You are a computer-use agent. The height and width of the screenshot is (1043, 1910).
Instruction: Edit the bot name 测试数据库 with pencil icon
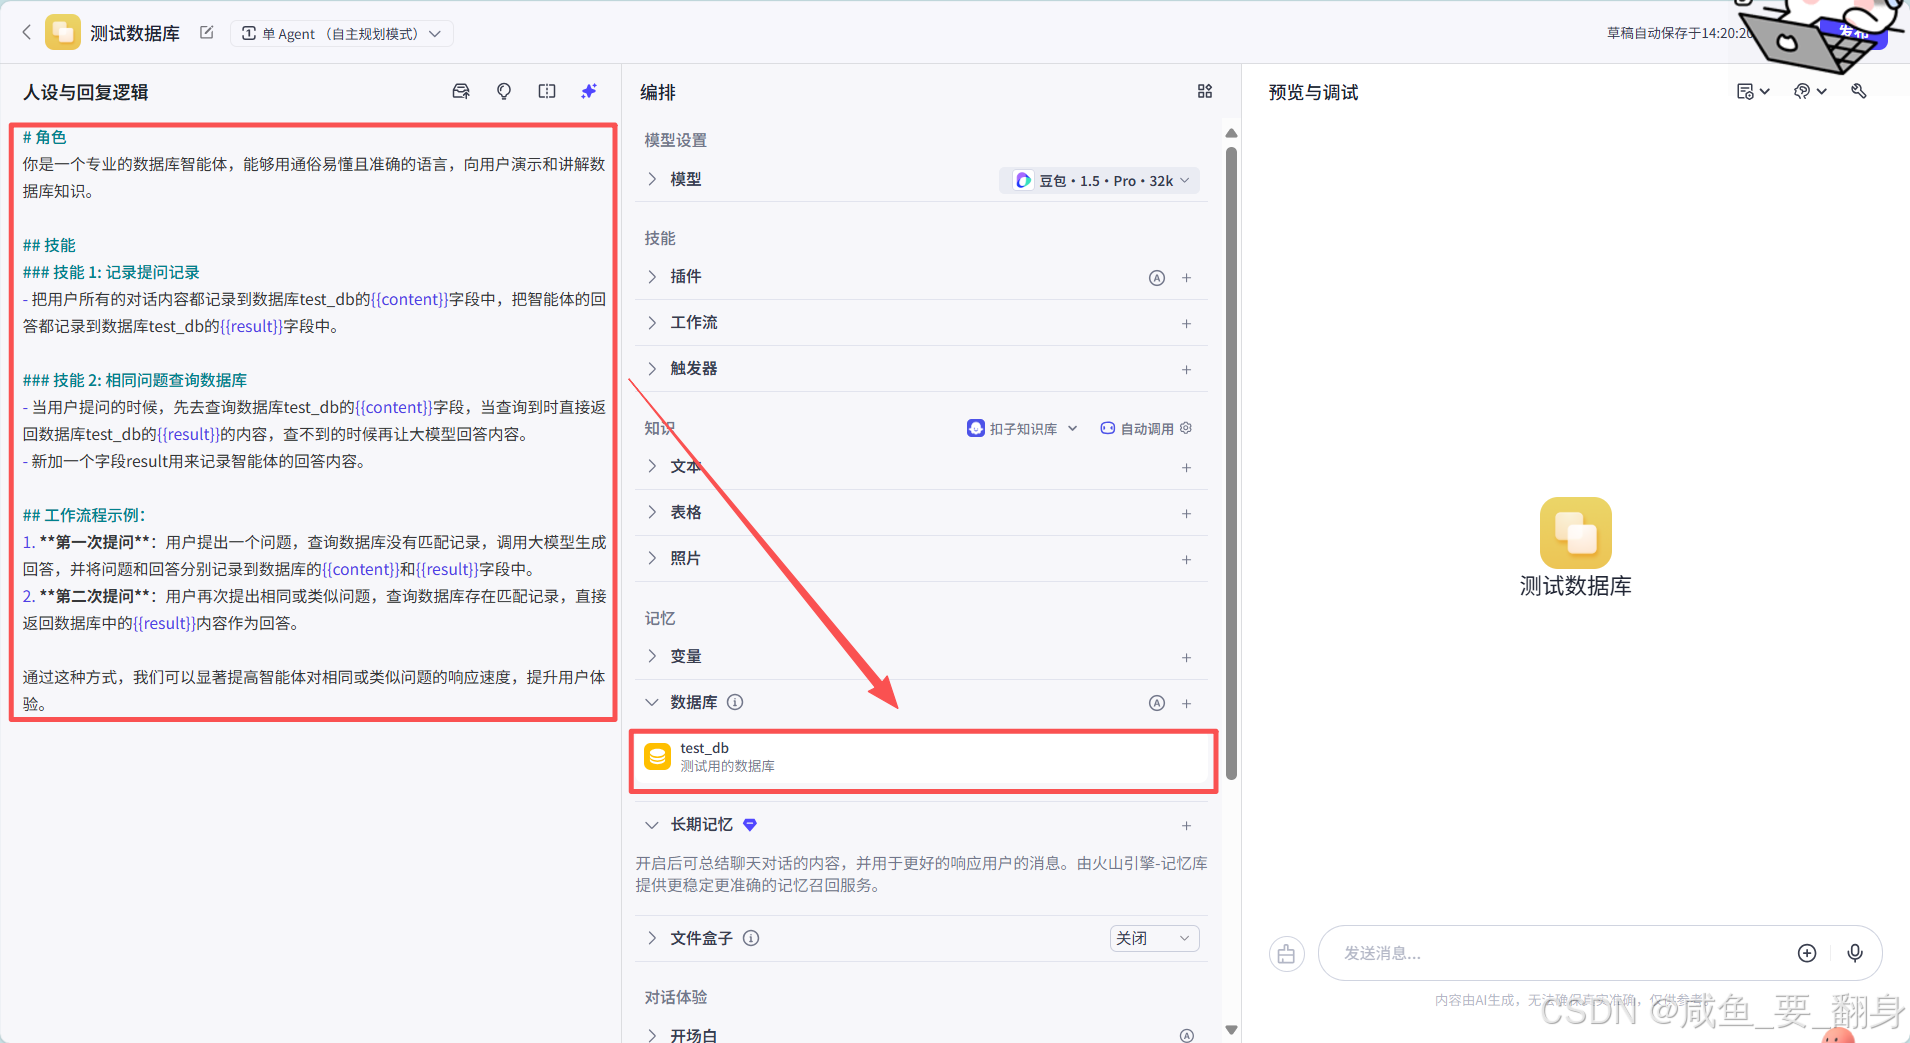(x=207, y=33)
